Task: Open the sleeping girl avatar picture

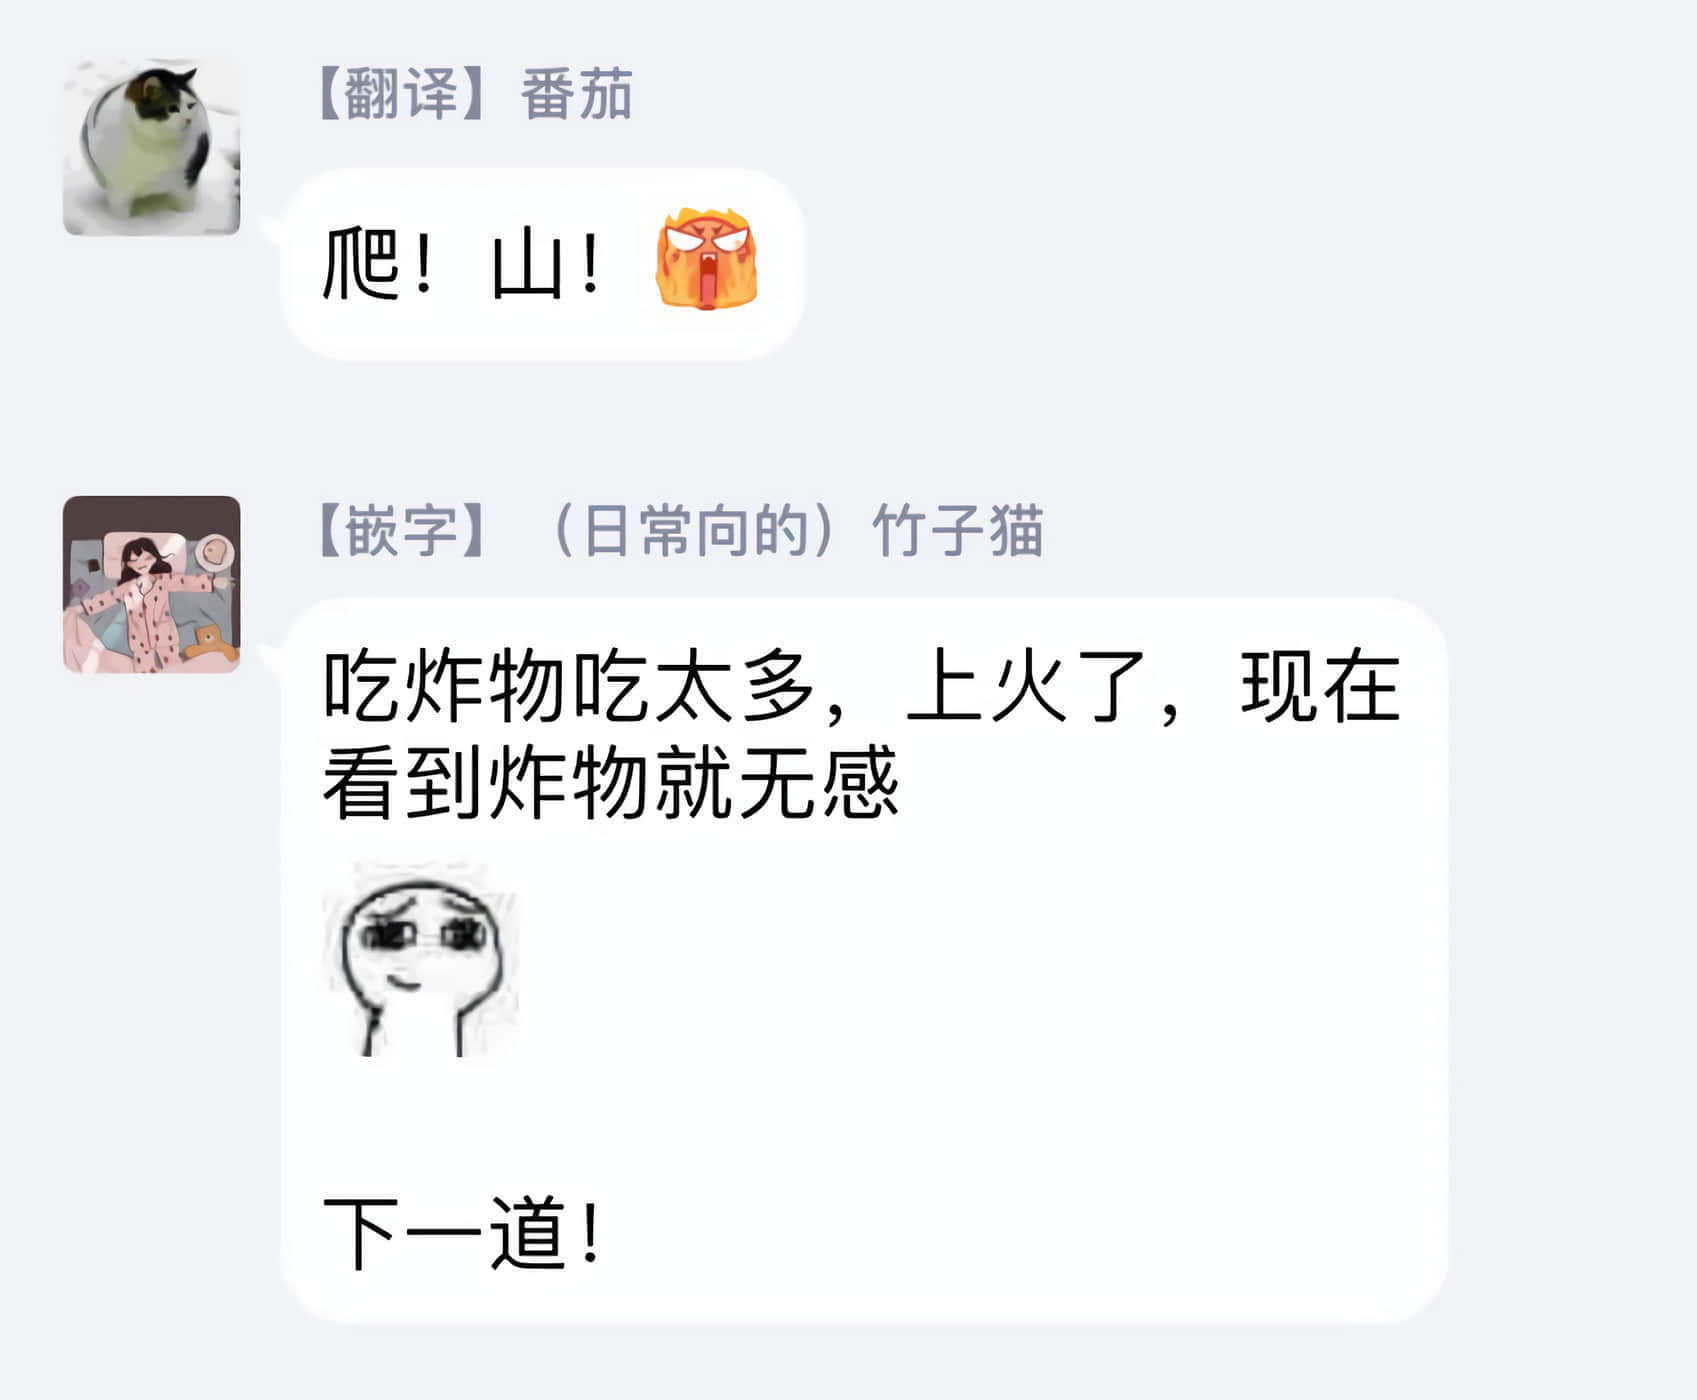Action: pyautogui.click(x=151, y=584)
